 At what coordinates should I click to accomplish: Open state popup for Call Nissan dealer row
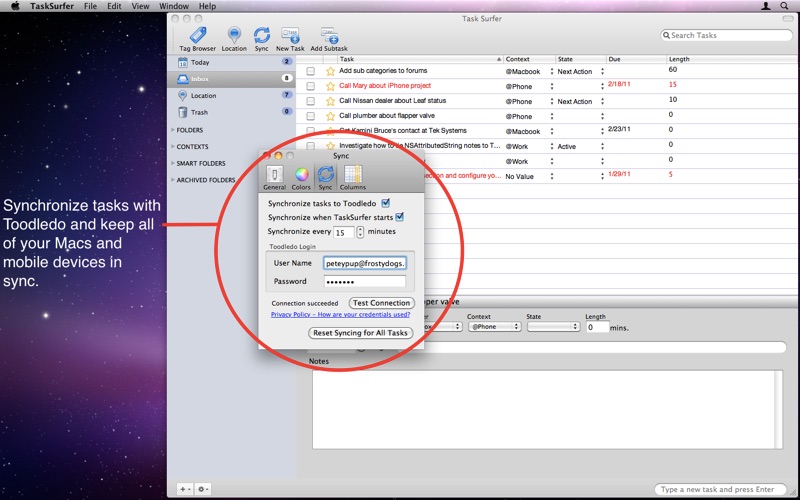[602, 101]
